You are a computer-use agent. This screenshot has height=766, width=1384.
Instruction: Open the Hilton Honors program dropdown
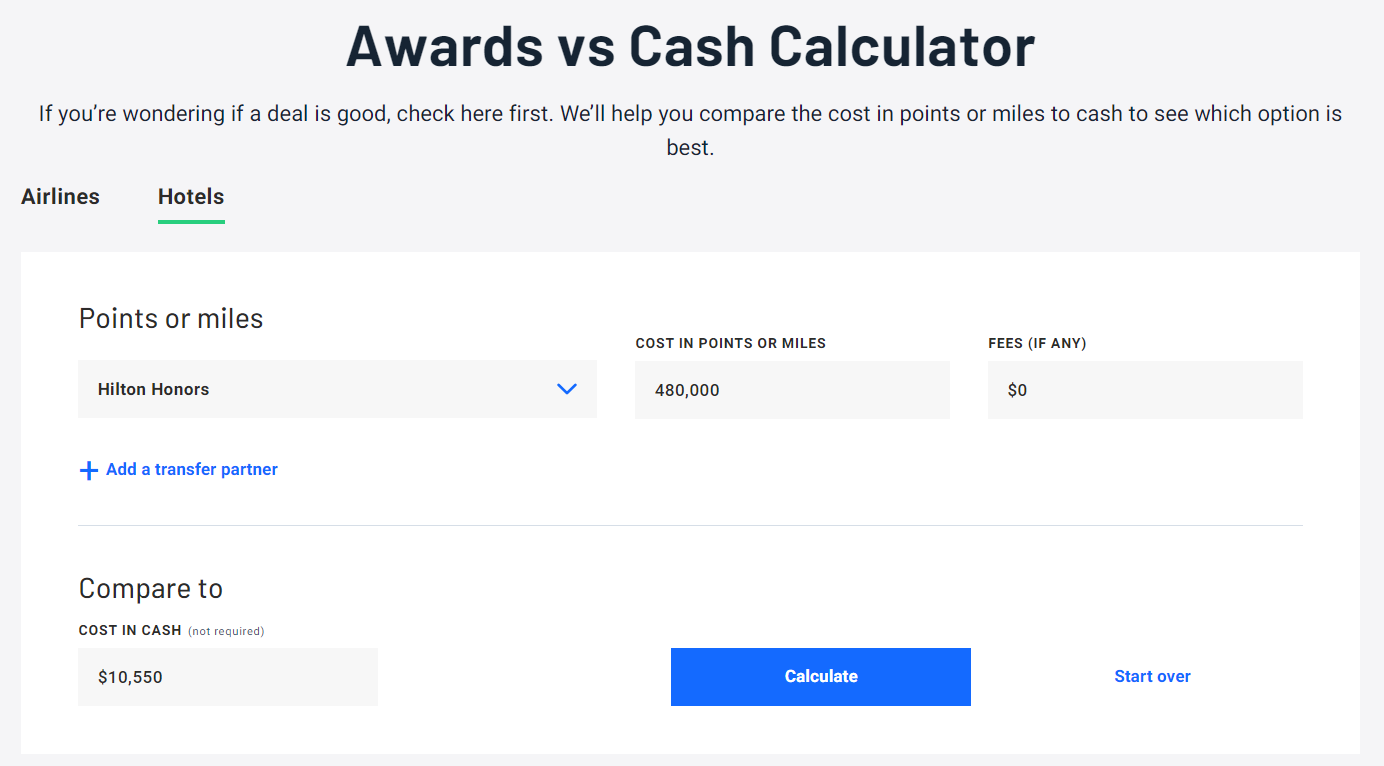(337, 389)
